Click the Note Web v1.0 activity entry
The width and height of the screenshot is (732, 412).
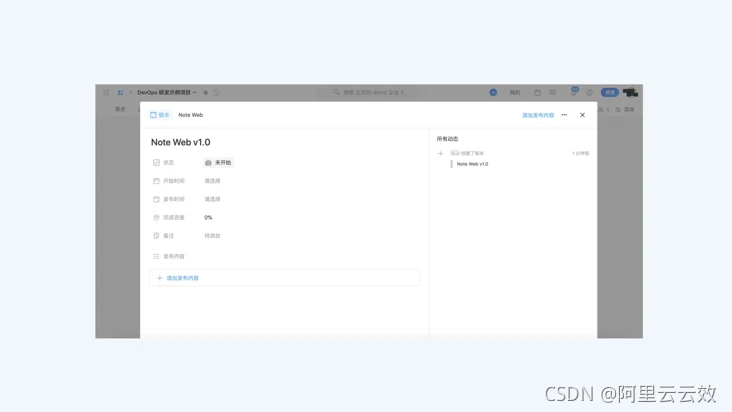coord(472,164)
